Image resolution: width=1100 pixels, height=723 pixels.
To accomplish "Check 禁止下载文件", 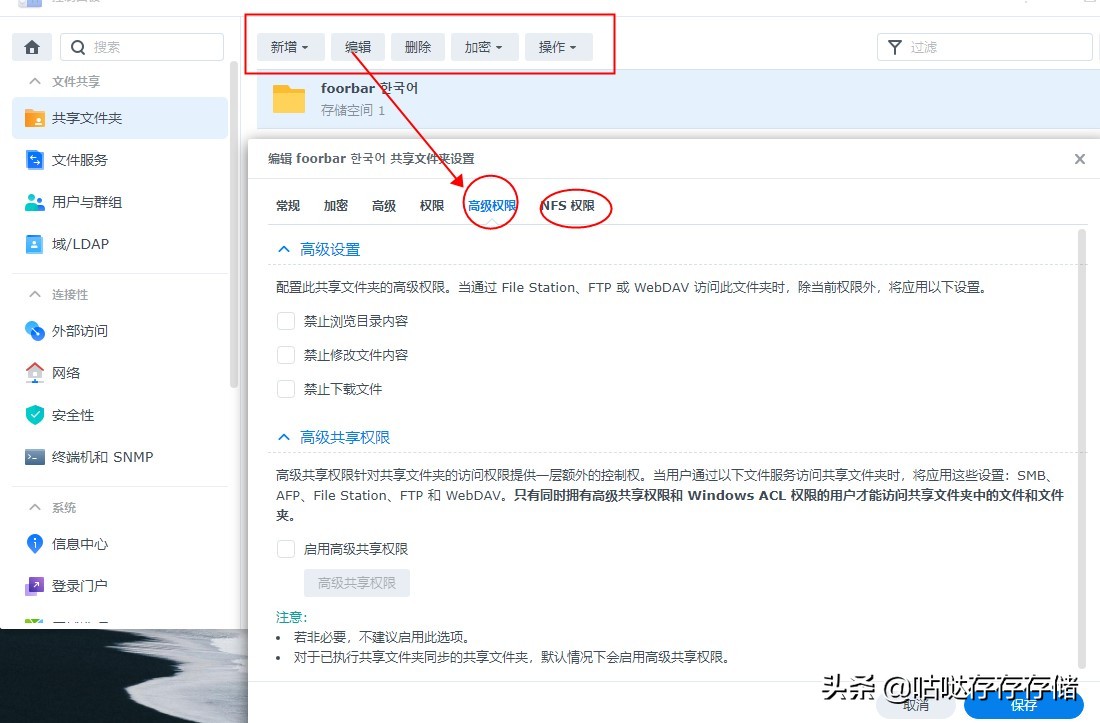I will click(x=285, y=389).
